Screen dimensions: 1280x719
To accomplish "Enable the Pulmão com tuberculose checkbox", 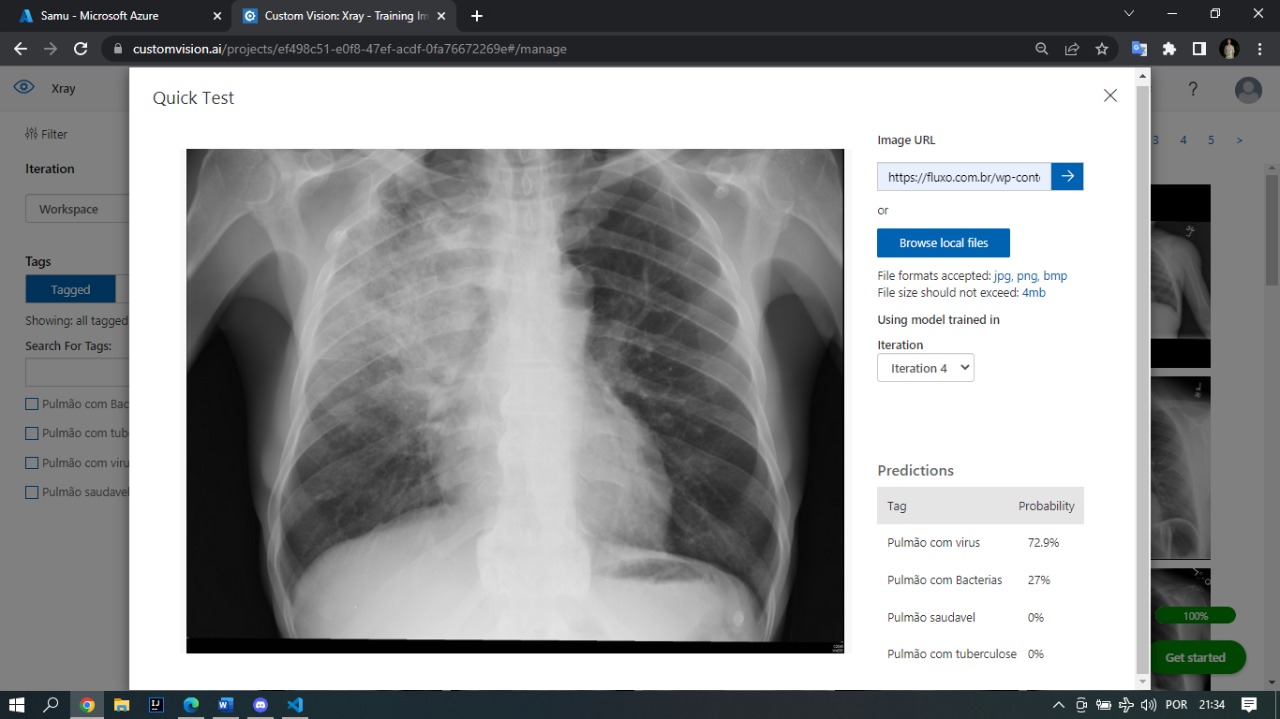I will click(32, 433).
